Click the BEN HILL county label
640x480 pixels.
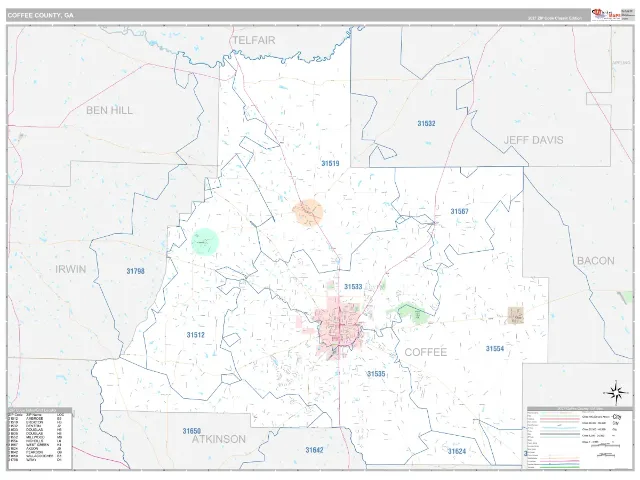click(109, 110)
